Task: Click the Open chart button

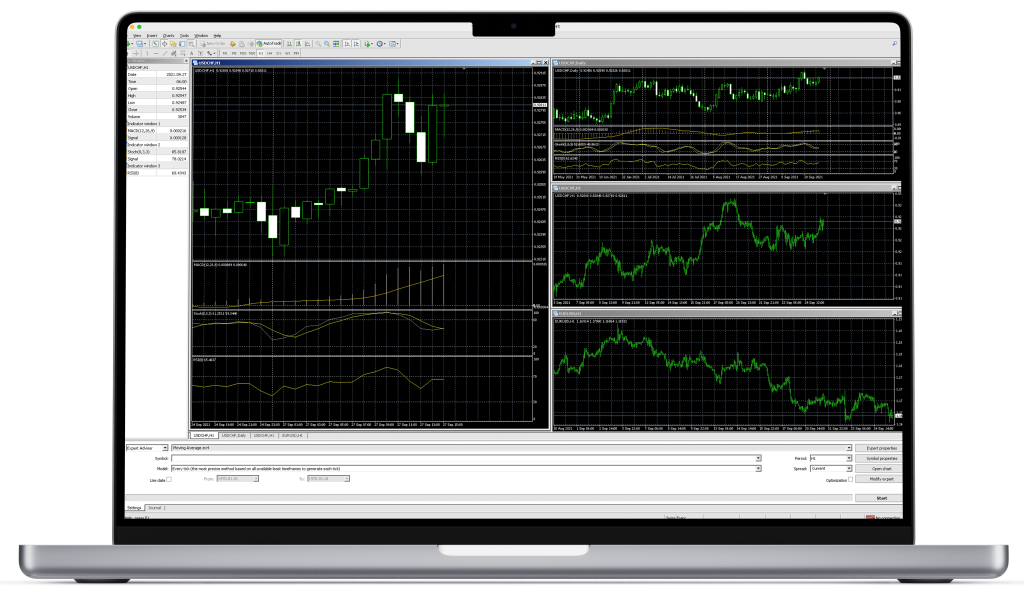Action: (x=881, y=469)
